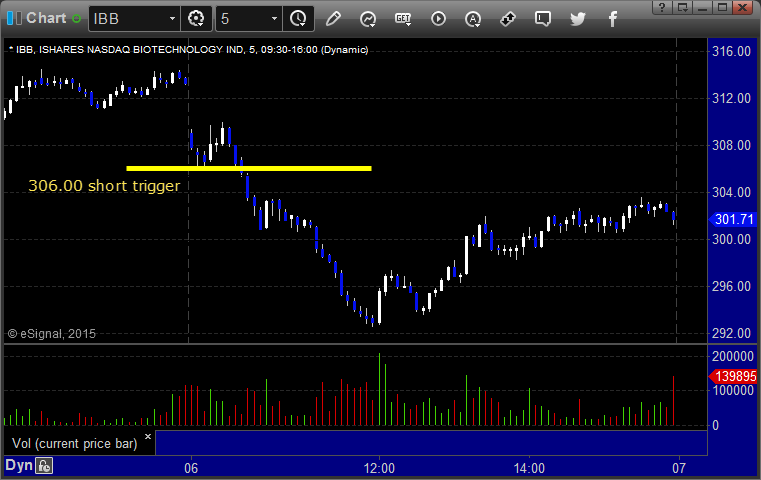
Task: Select the yellow short trigger line
Action: tap(249, 168)
